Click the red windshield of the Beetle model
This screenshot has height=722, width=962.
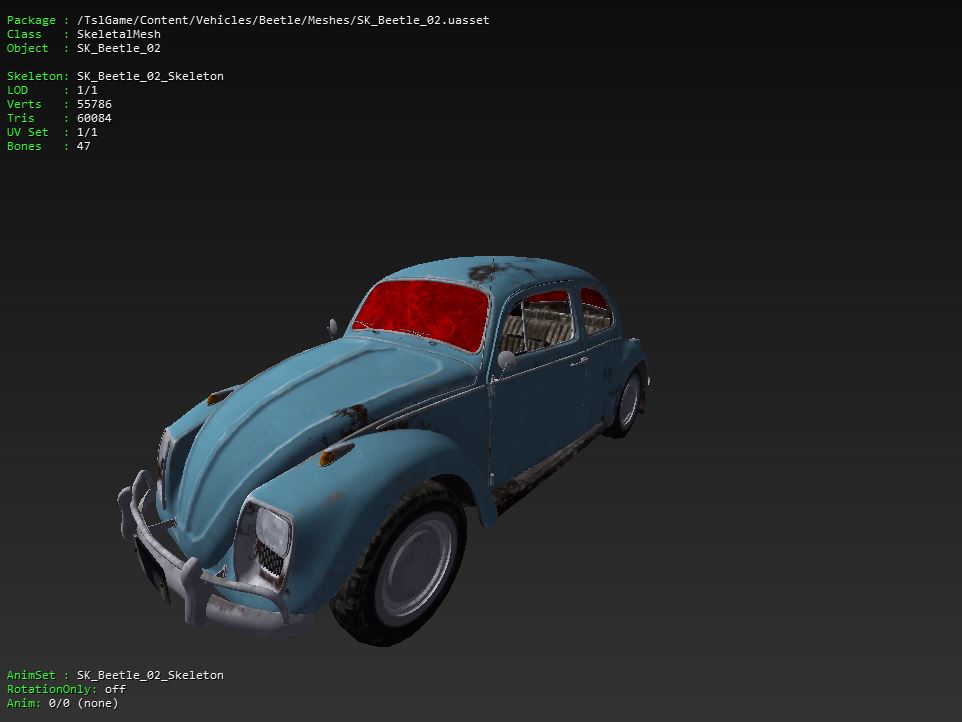(422, 314)
